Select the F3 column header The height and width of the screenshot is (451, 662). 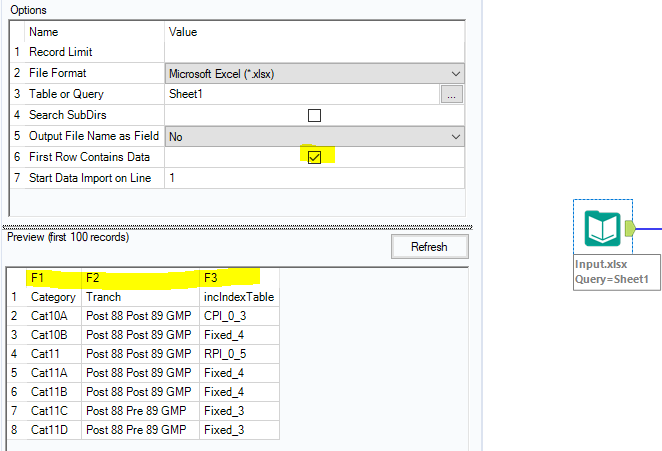click(238, 277)
